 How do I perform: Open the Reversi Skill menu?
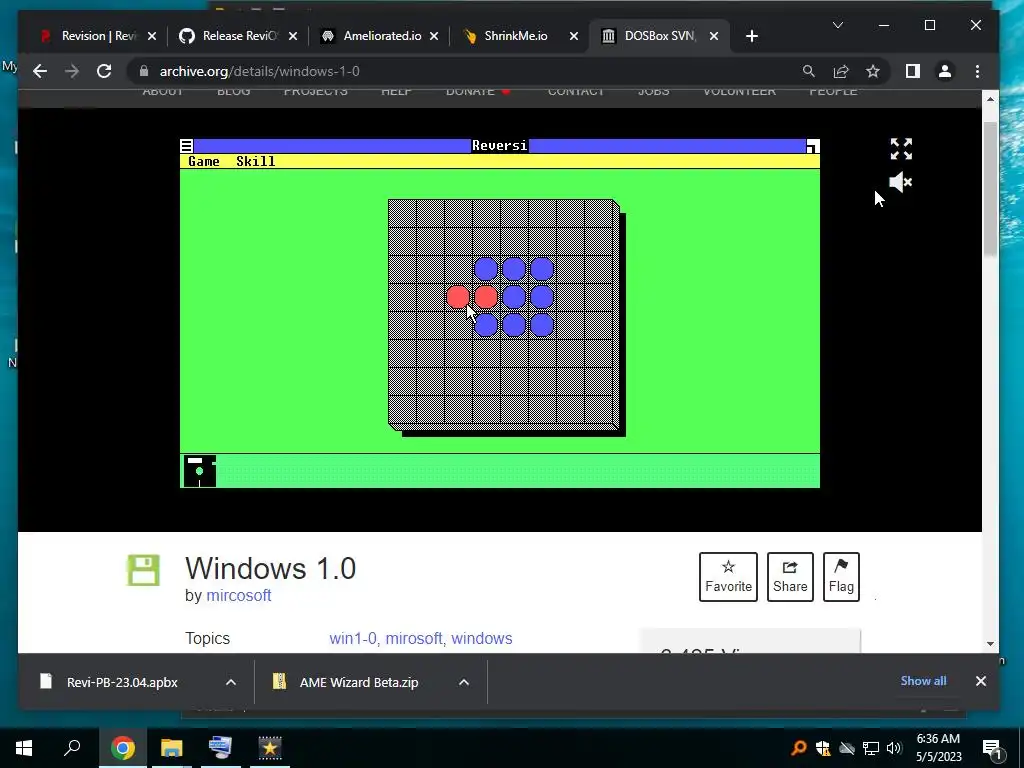point(255,161)
